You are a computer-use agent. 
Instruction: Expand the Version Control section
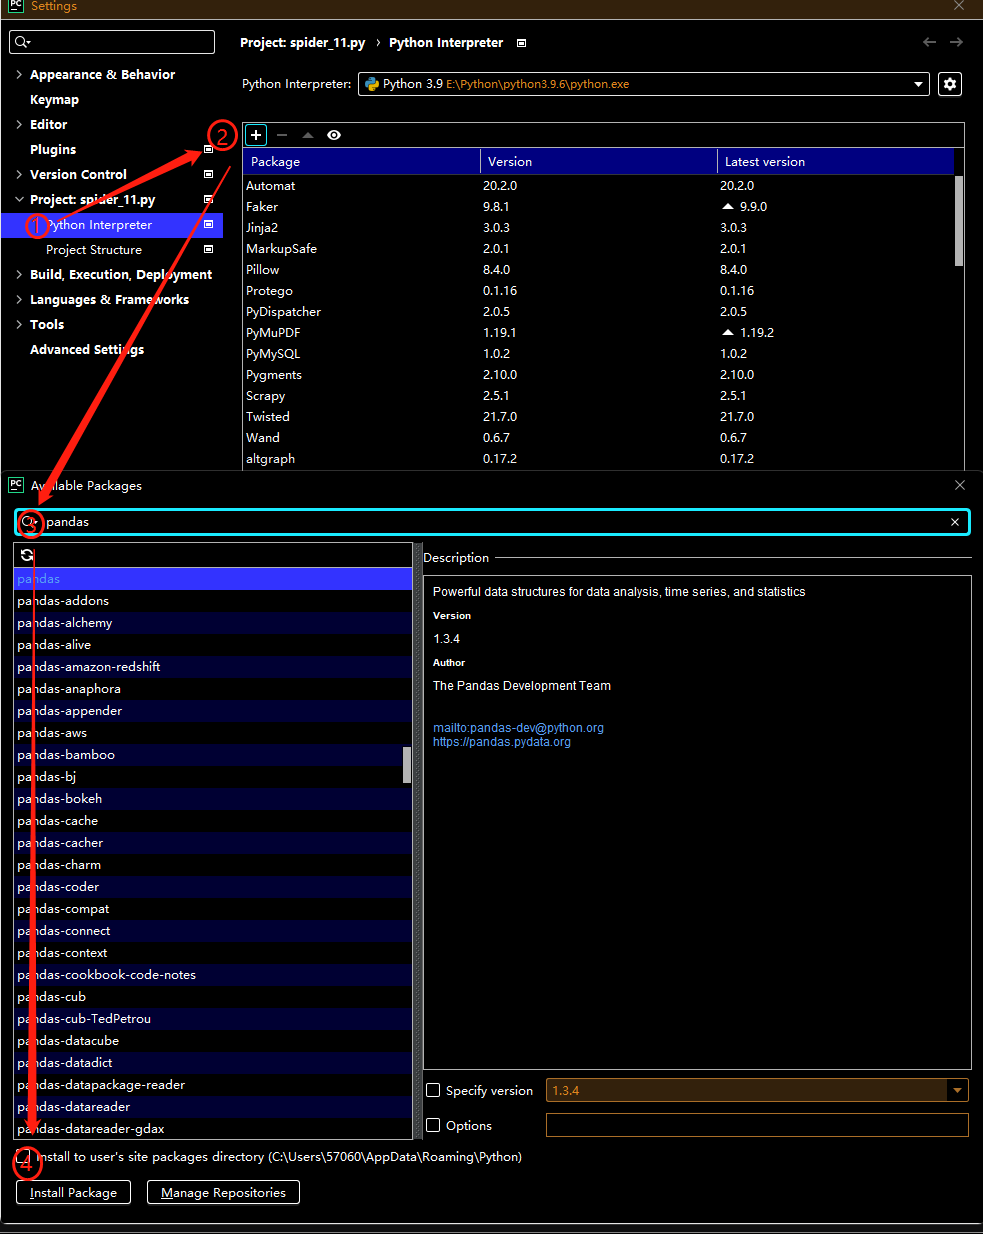[19, 174]
